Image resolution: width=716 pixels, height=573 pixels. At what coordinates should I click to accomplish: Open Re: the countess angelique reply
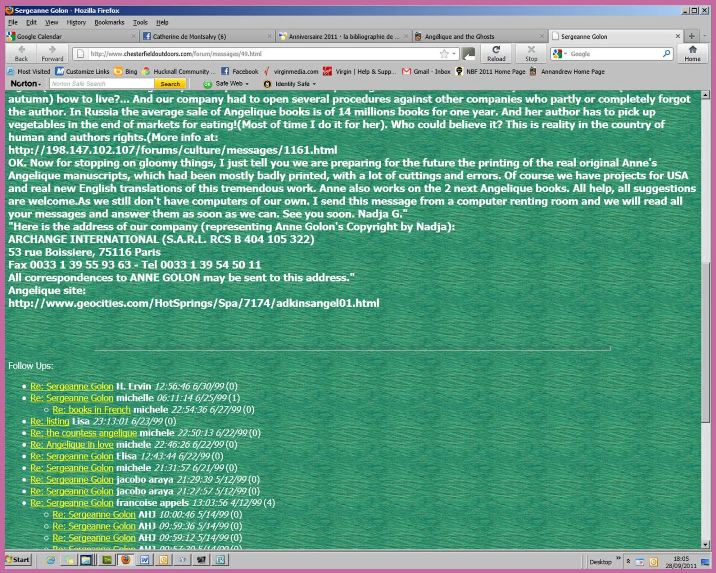pyautogui.click(x=84, y=433)
